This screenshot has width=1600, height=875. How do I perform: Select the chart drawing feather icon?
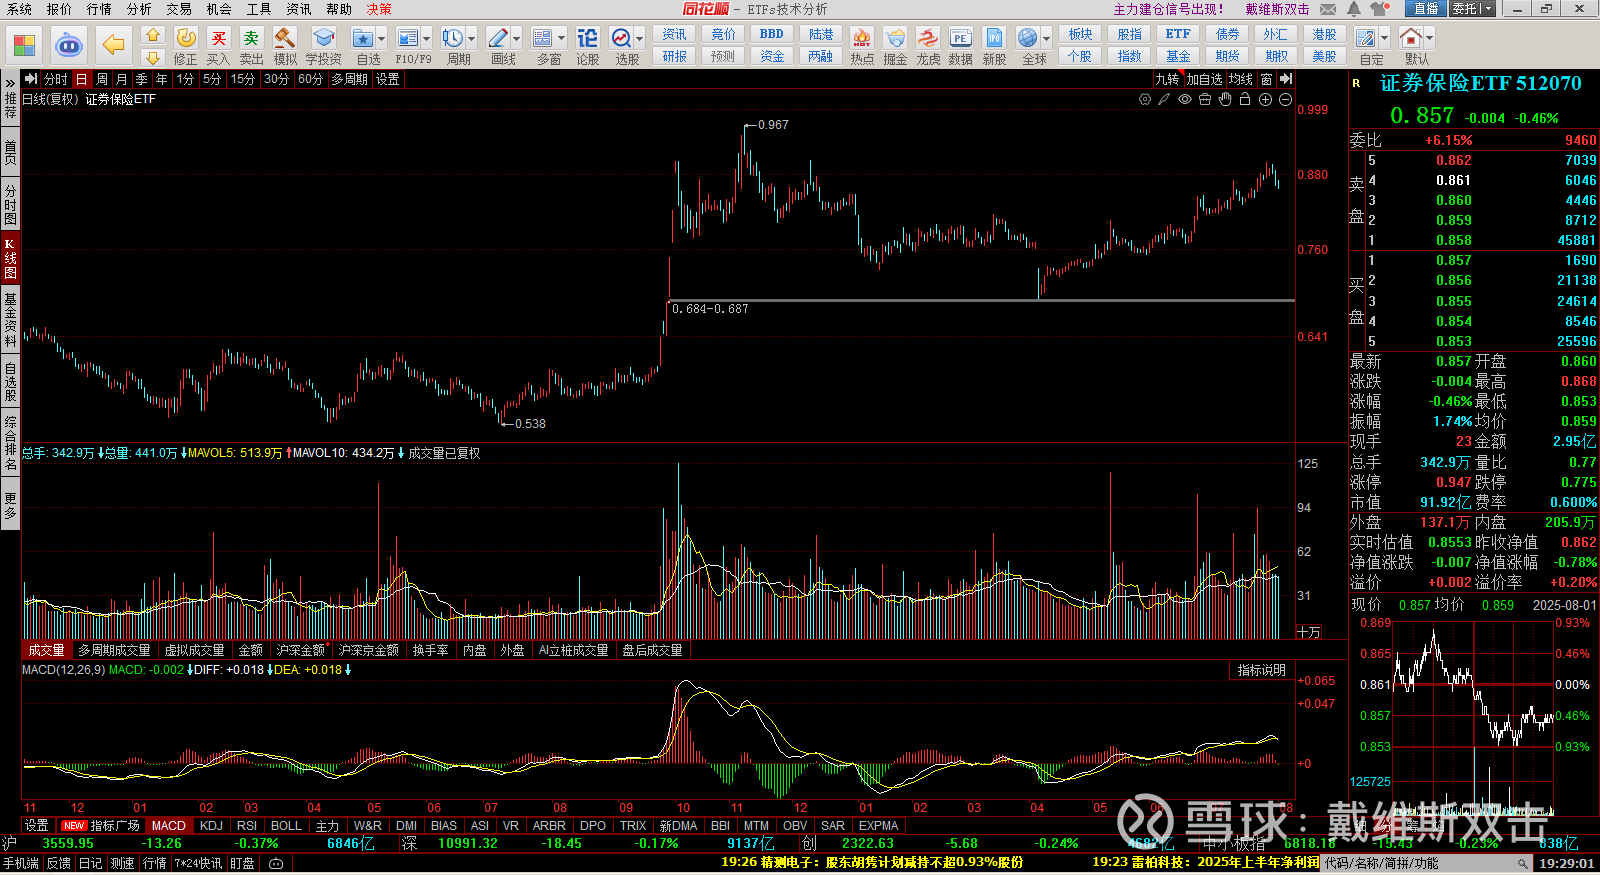coord(1164,99)
